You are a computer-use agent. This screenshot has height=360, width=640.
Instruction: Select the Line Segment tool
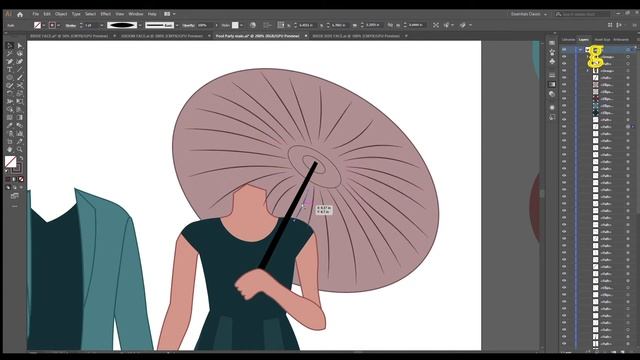click(x=20, y=70)
